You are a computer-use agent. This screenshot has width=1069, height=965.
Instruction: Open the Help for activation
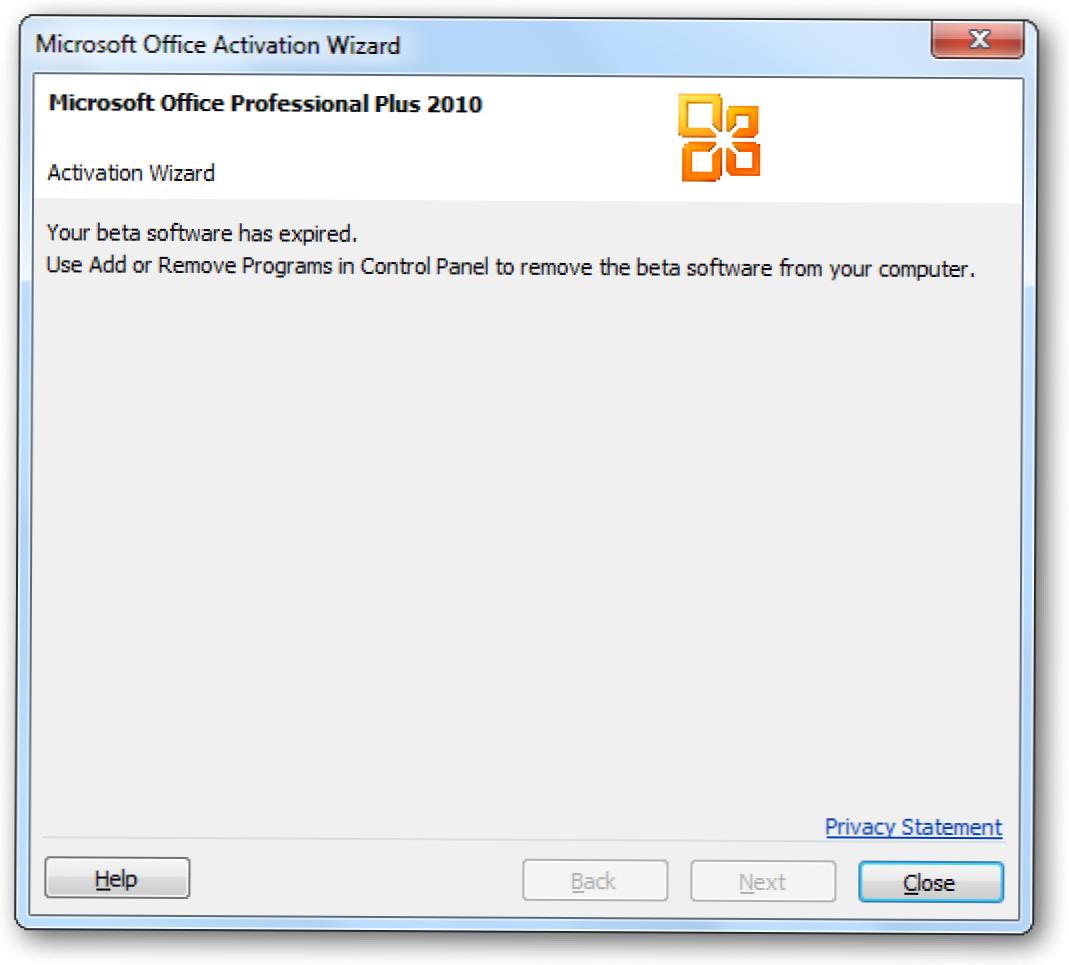point(117,880)
